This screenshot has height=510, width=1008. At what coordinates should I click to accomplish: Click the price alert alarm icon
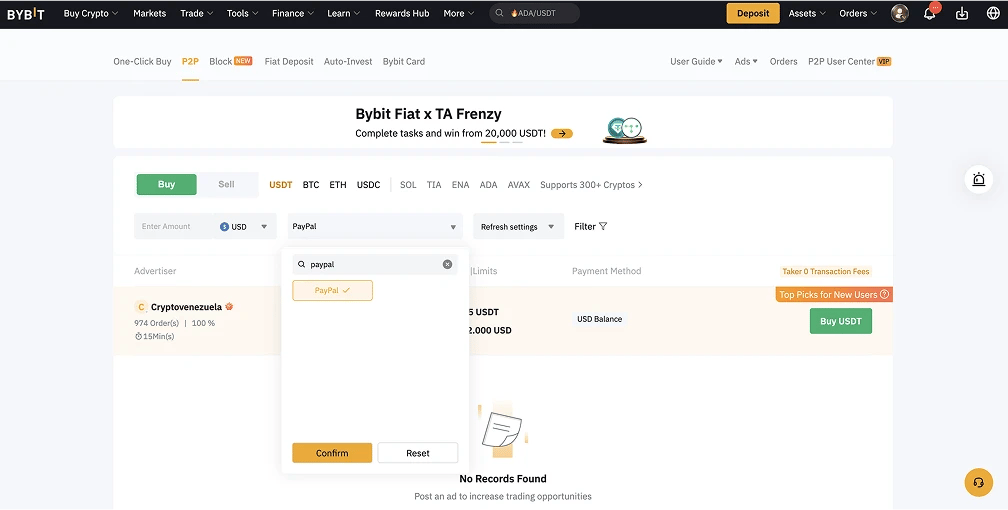[x=978, y=180]
